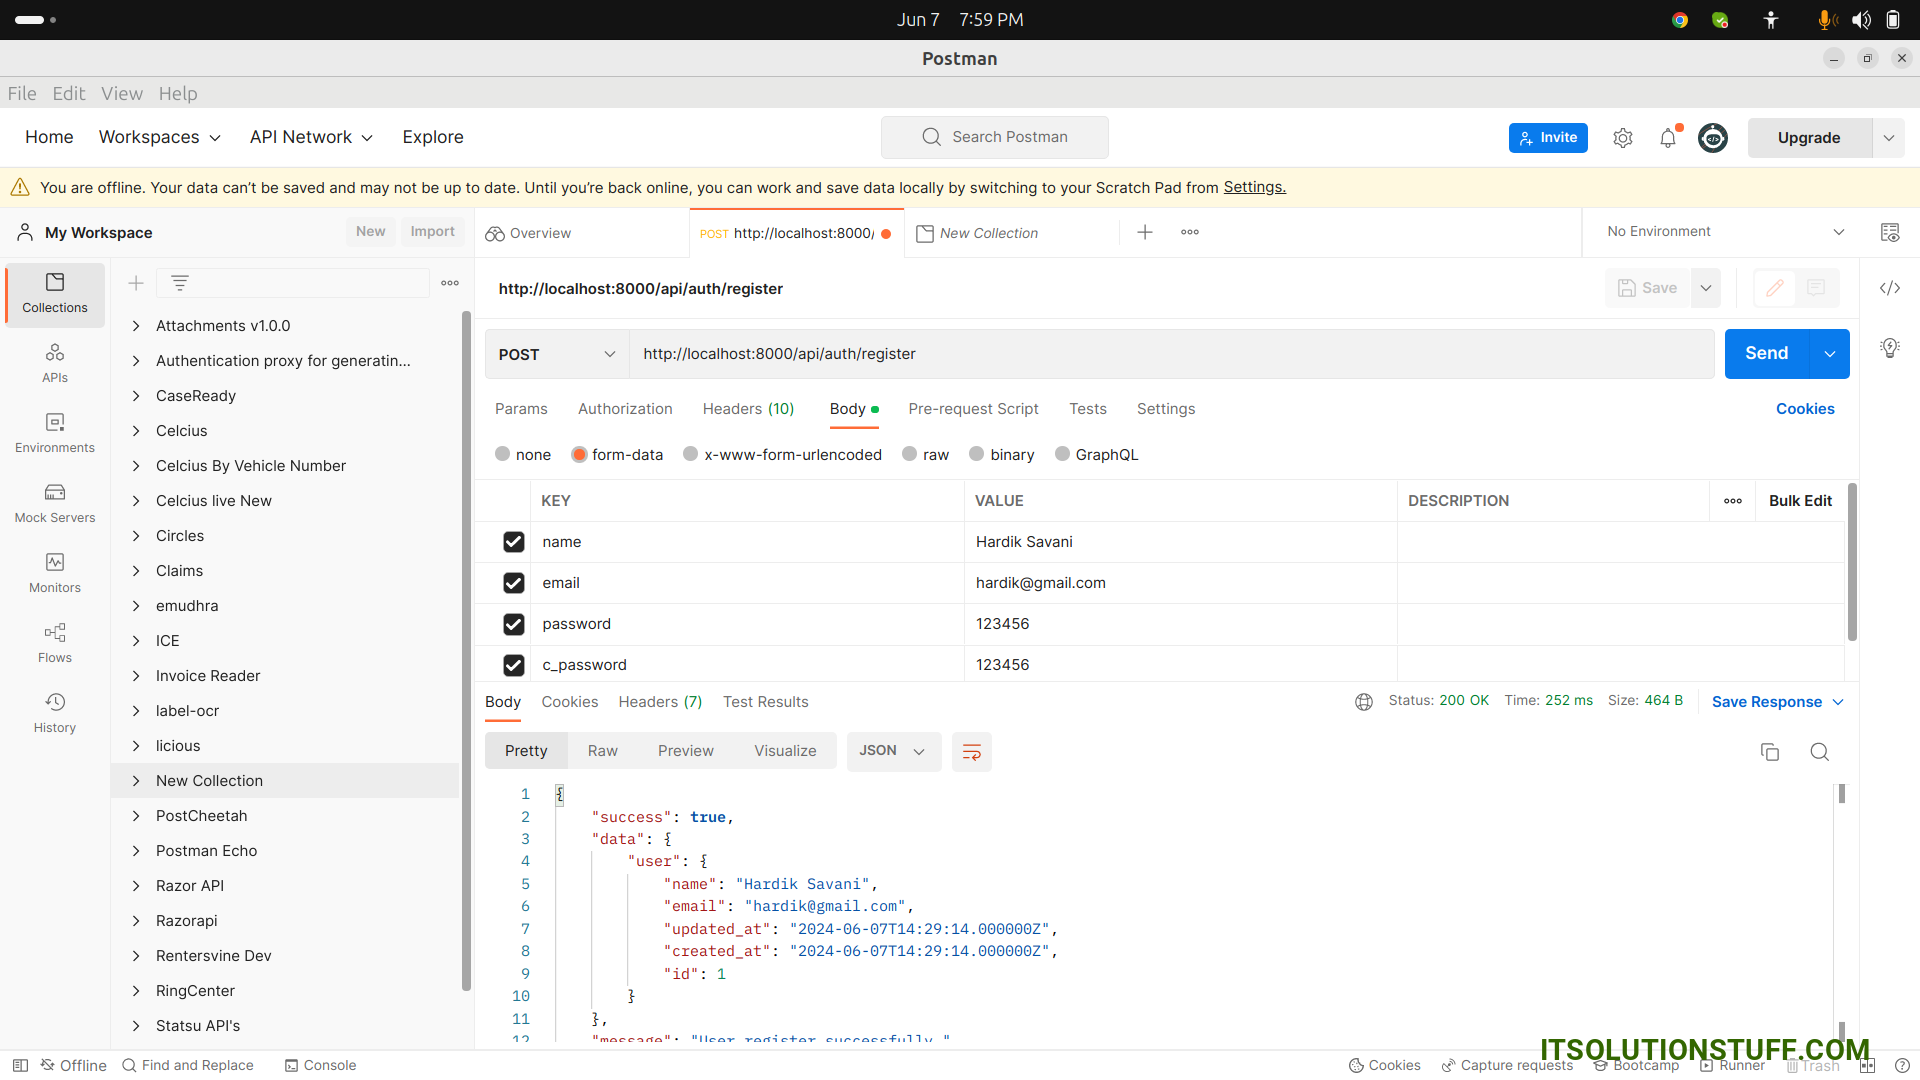
Task: Open the History sidebar panel
Action: [x=55, y=713]
